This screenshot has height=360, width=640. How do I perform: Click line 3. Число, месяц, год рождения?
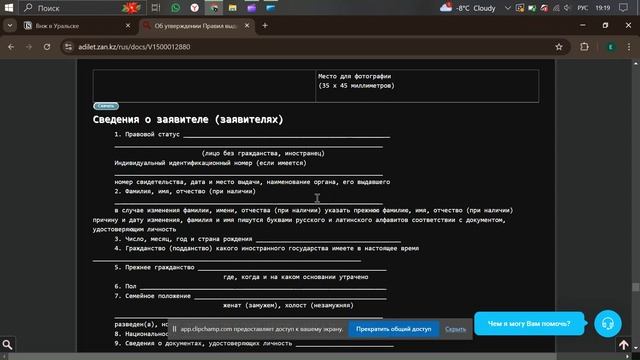click(258, 239)
